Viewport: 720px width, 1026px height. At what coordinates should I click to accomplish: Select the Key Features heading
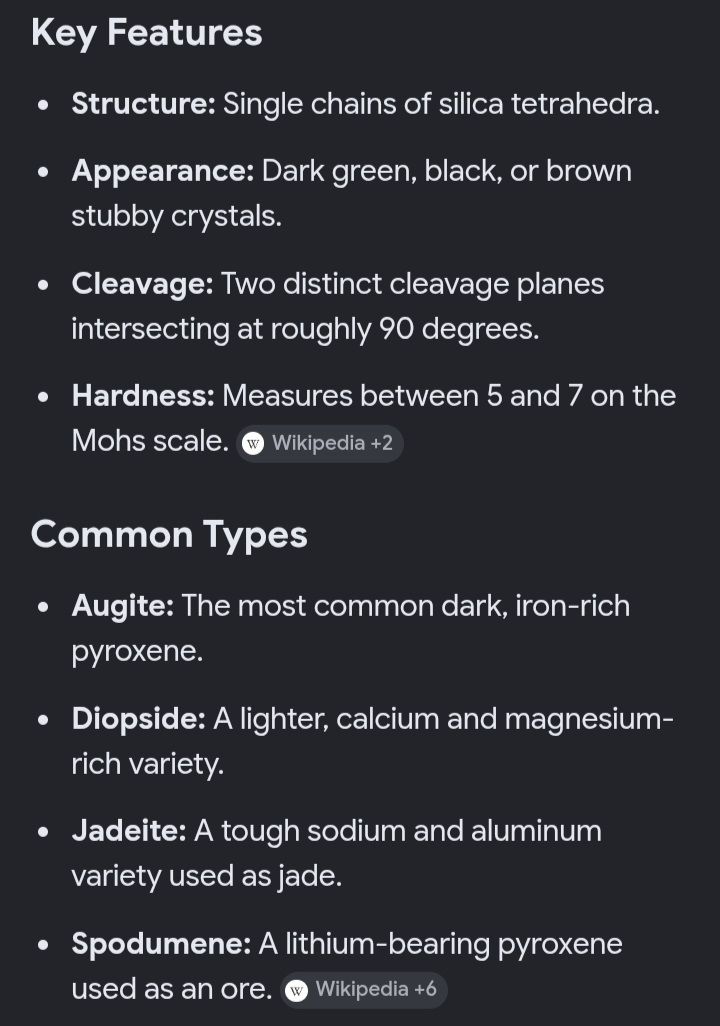(147, 33)
